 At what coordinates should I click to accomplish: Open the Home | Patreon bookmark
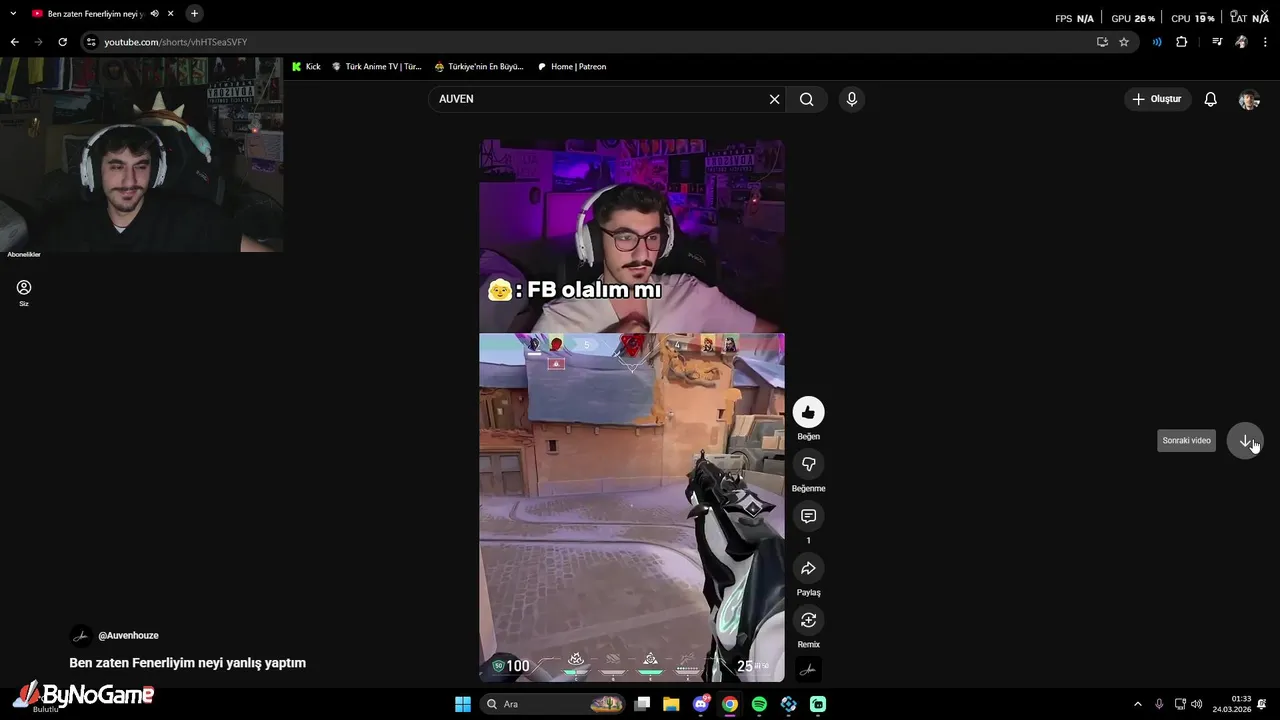coord(572,67)
